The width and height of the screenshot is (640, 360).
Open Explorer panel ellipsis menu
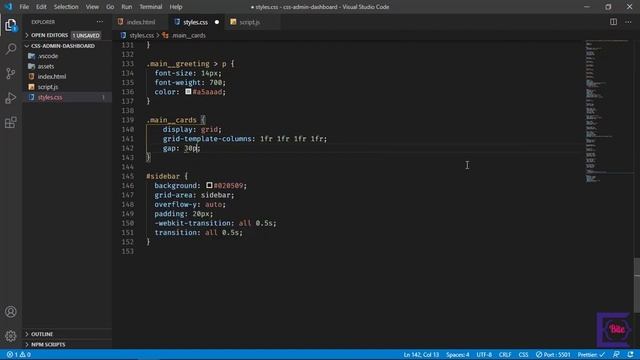coord(100,22)
